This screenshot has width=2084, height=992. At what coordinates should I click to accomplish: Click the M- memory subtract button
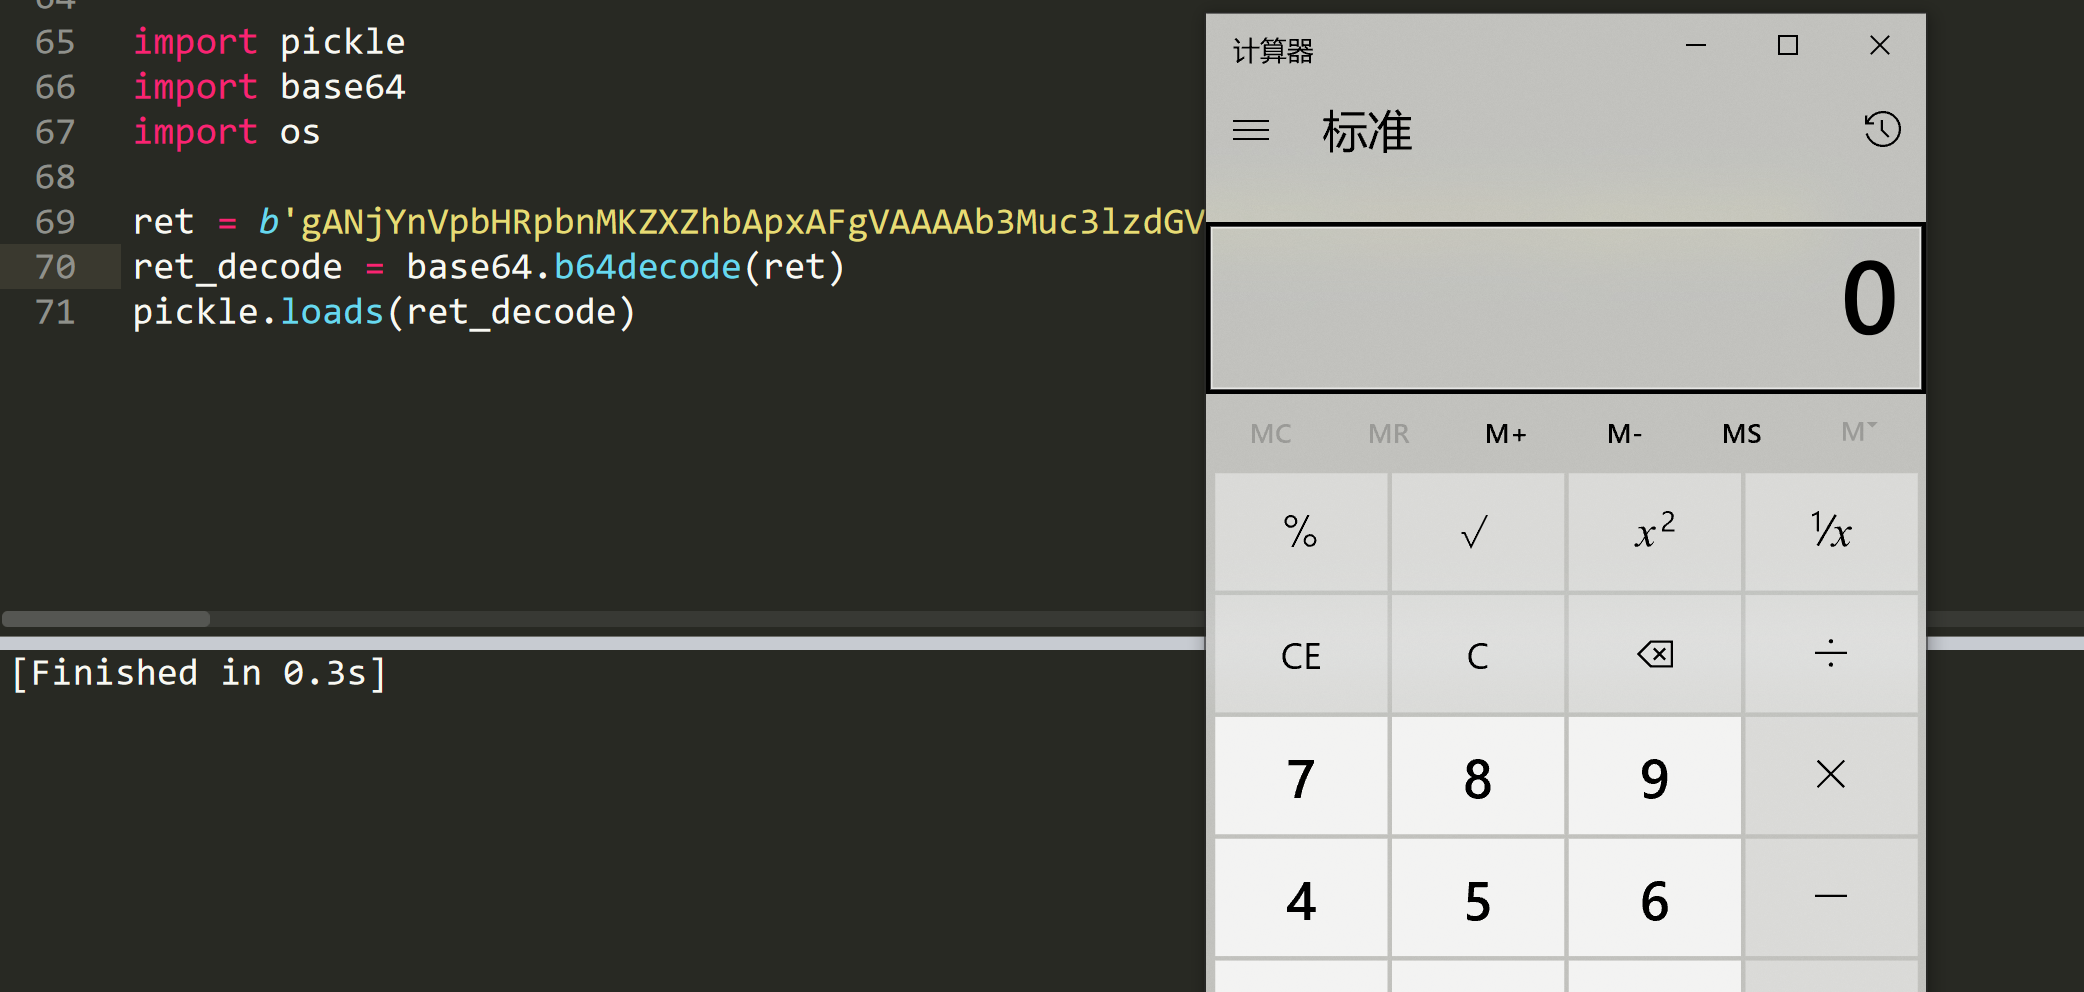1624,434
